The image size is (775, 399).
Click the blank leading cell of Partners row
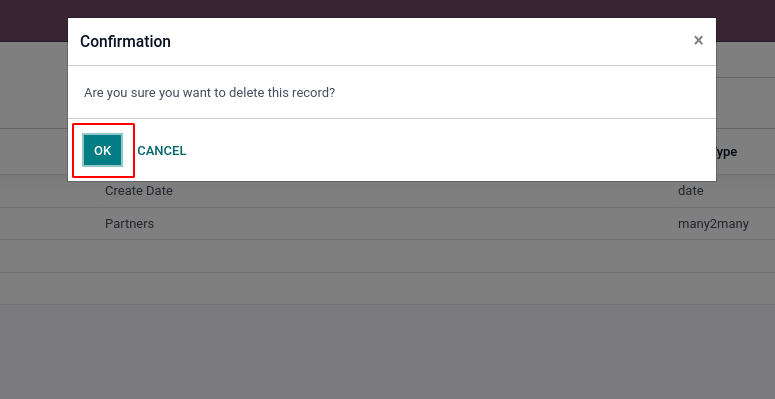pos(49,223)
